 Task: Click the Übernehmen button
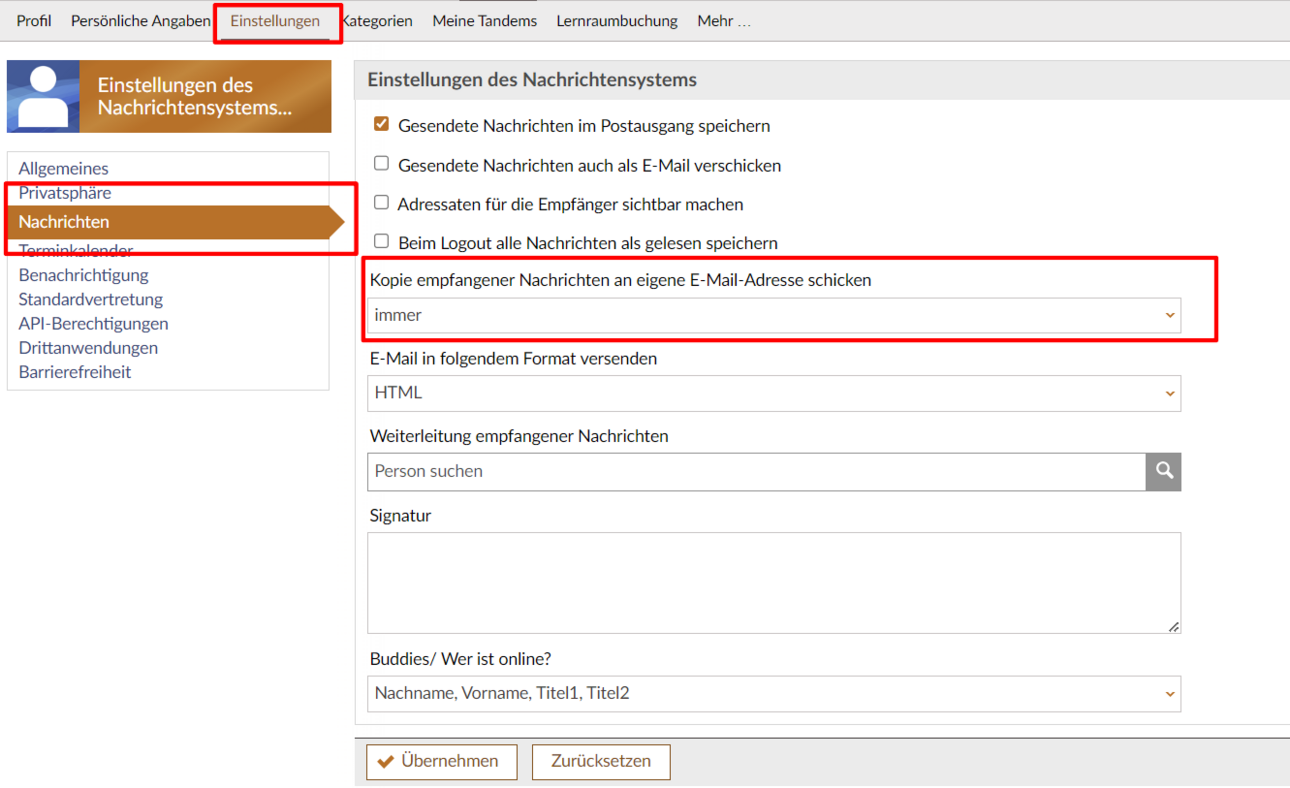pos(441,761)
